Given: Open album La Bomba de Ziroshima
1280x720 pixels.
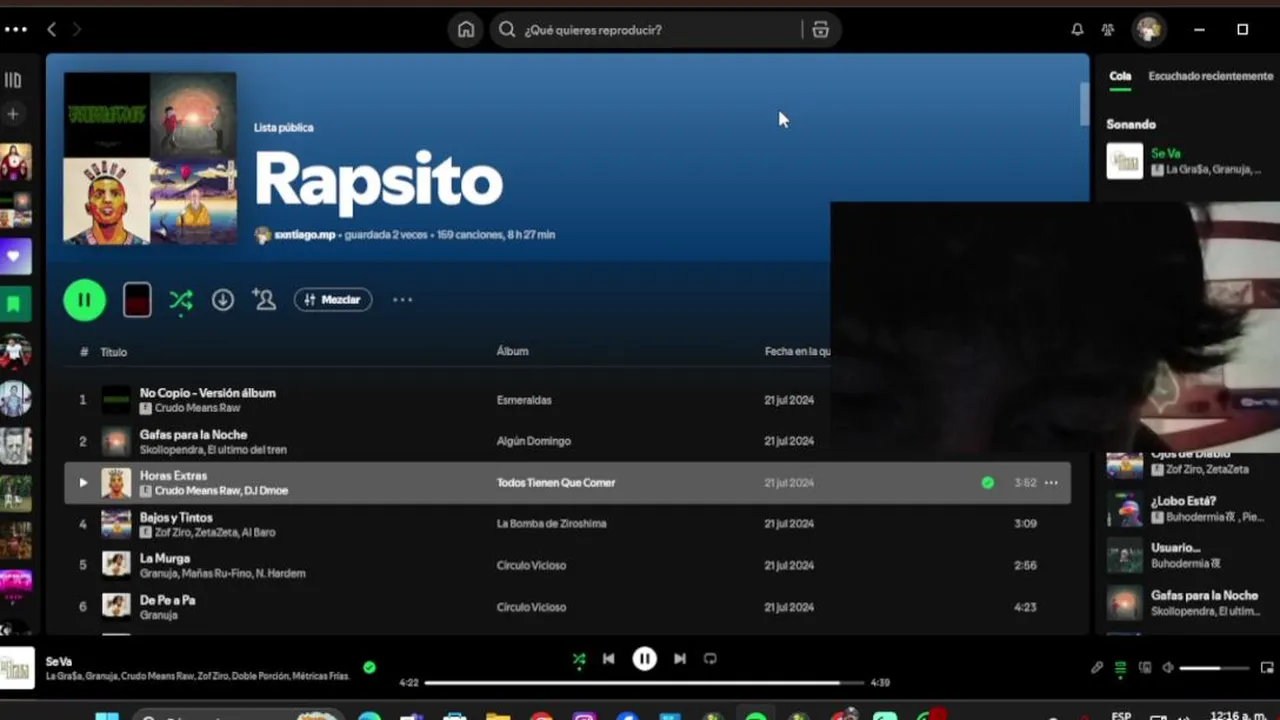Looking at the screenshot, I should [551, 524].
